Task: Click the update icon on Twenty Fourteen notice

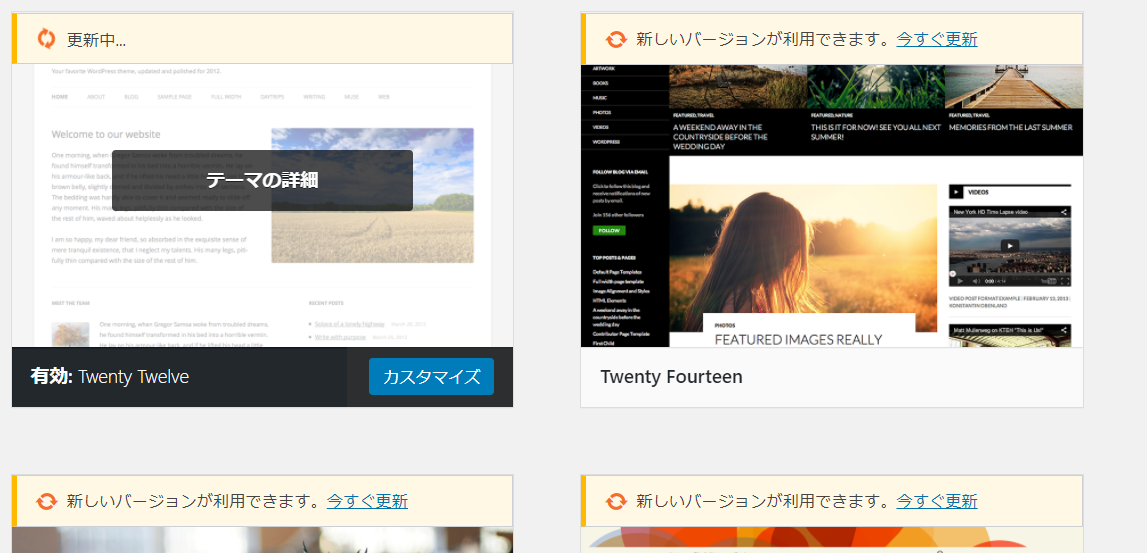Action: (616, 39)
